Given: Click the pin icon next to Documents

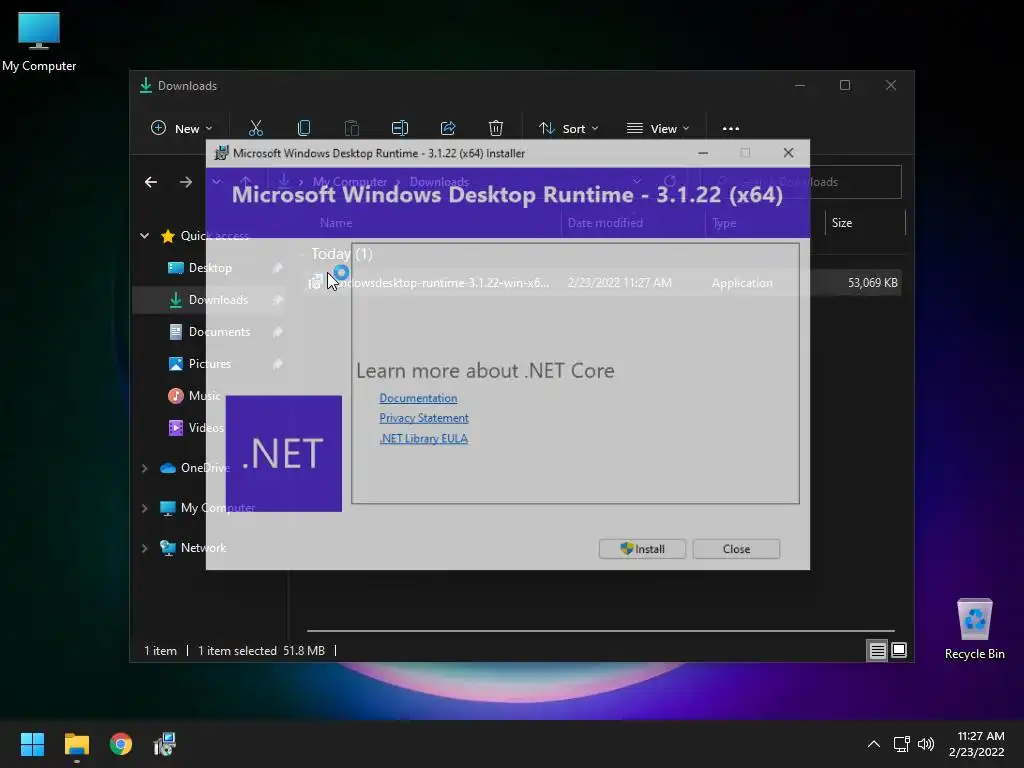Looking at the screenshot, I should point(278,332).
